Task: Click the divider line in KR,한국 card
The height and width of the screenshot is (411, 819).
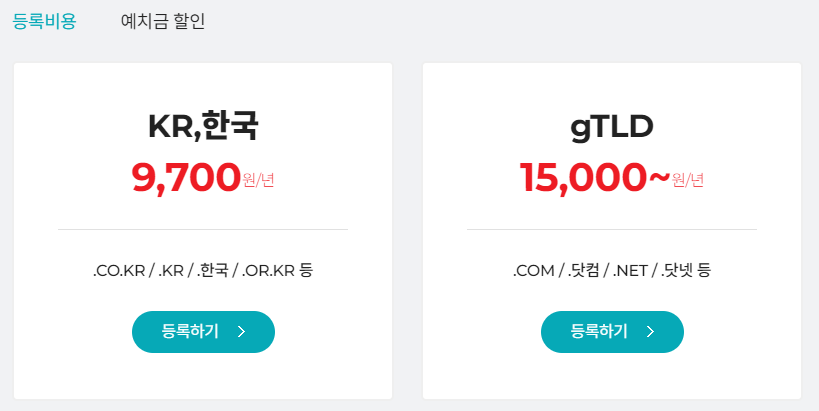Action: pos(203,229)
